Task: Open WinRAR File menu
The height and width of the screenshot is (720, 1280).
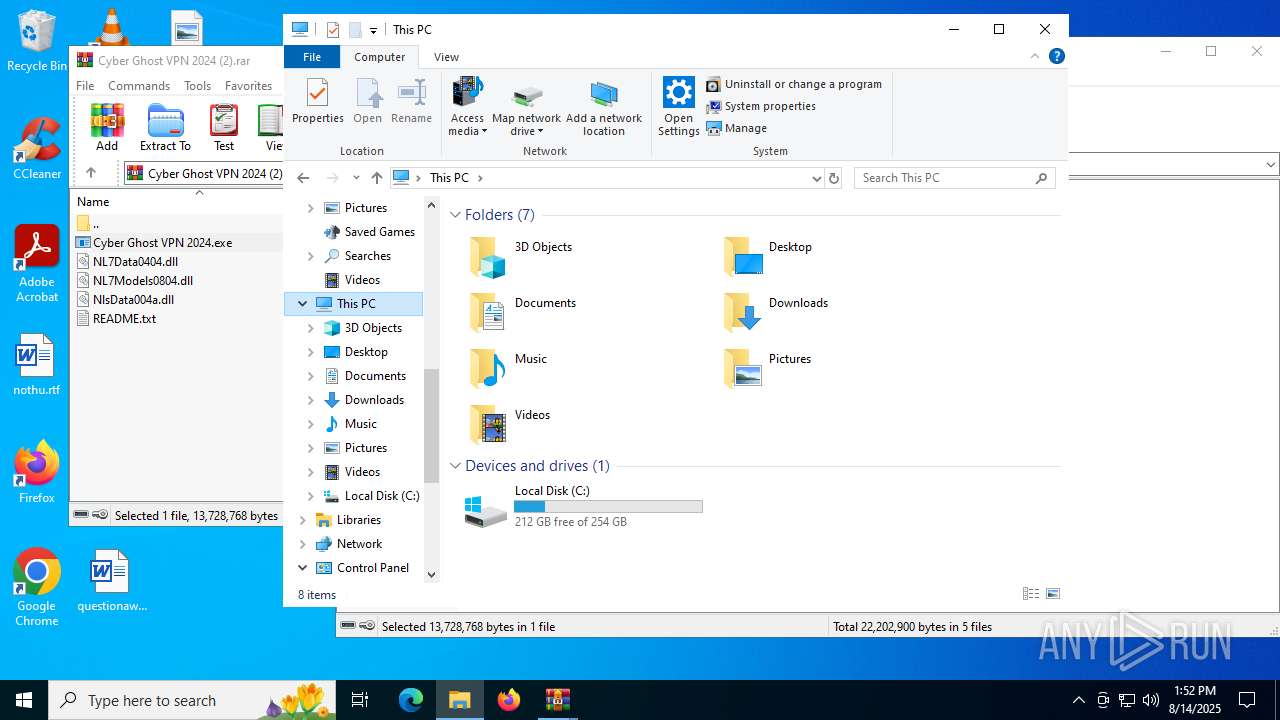Action: [85, 86]
